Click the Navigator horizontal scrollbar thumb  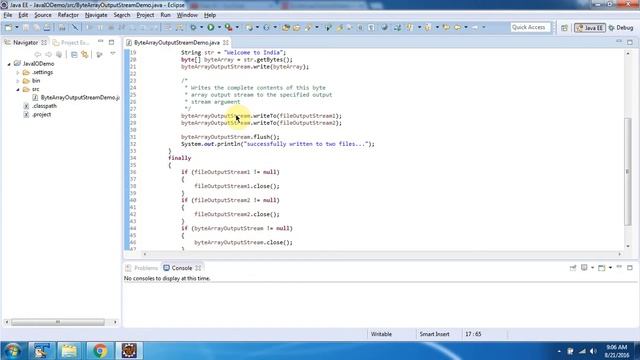pyautogui.click(x=58, y=322)
